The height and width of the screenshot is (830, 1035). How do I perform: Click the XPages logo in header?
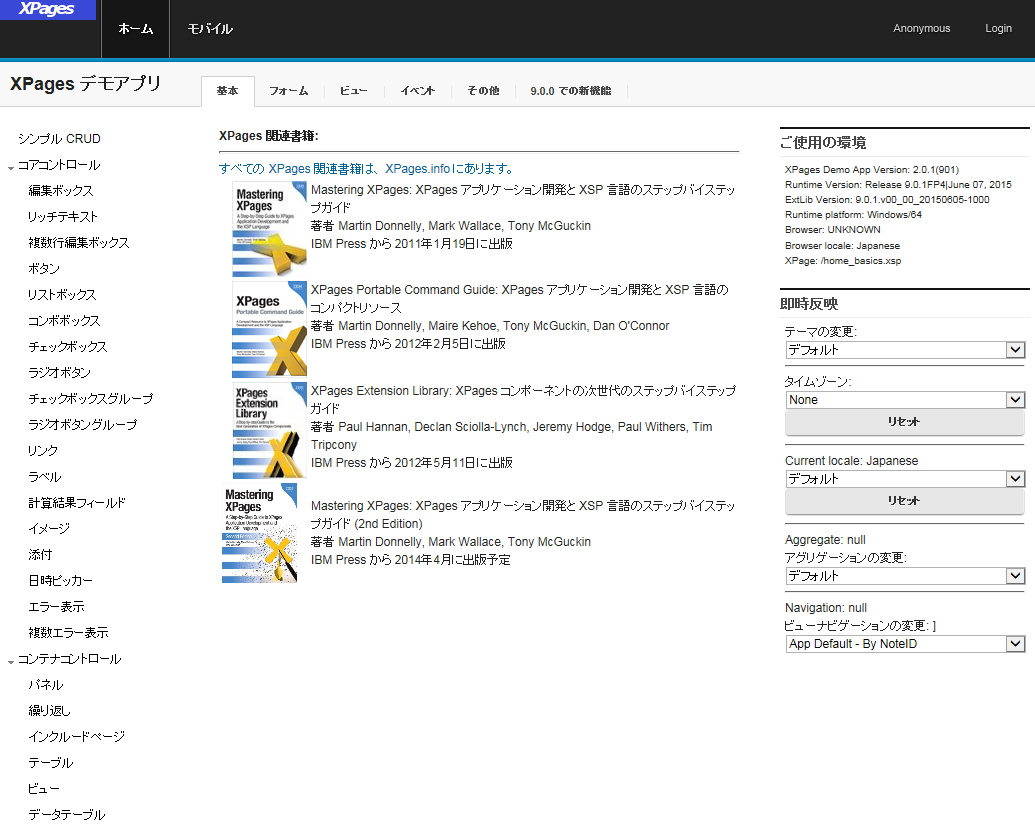coord(47,10)
